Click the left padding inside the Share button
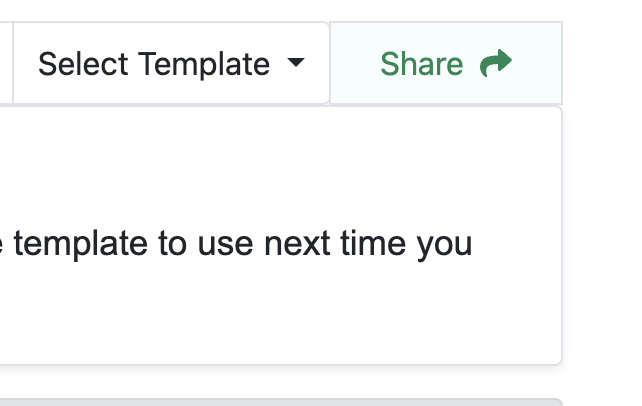The width and height of the screenshot is (642, 406). pos(352,64)
